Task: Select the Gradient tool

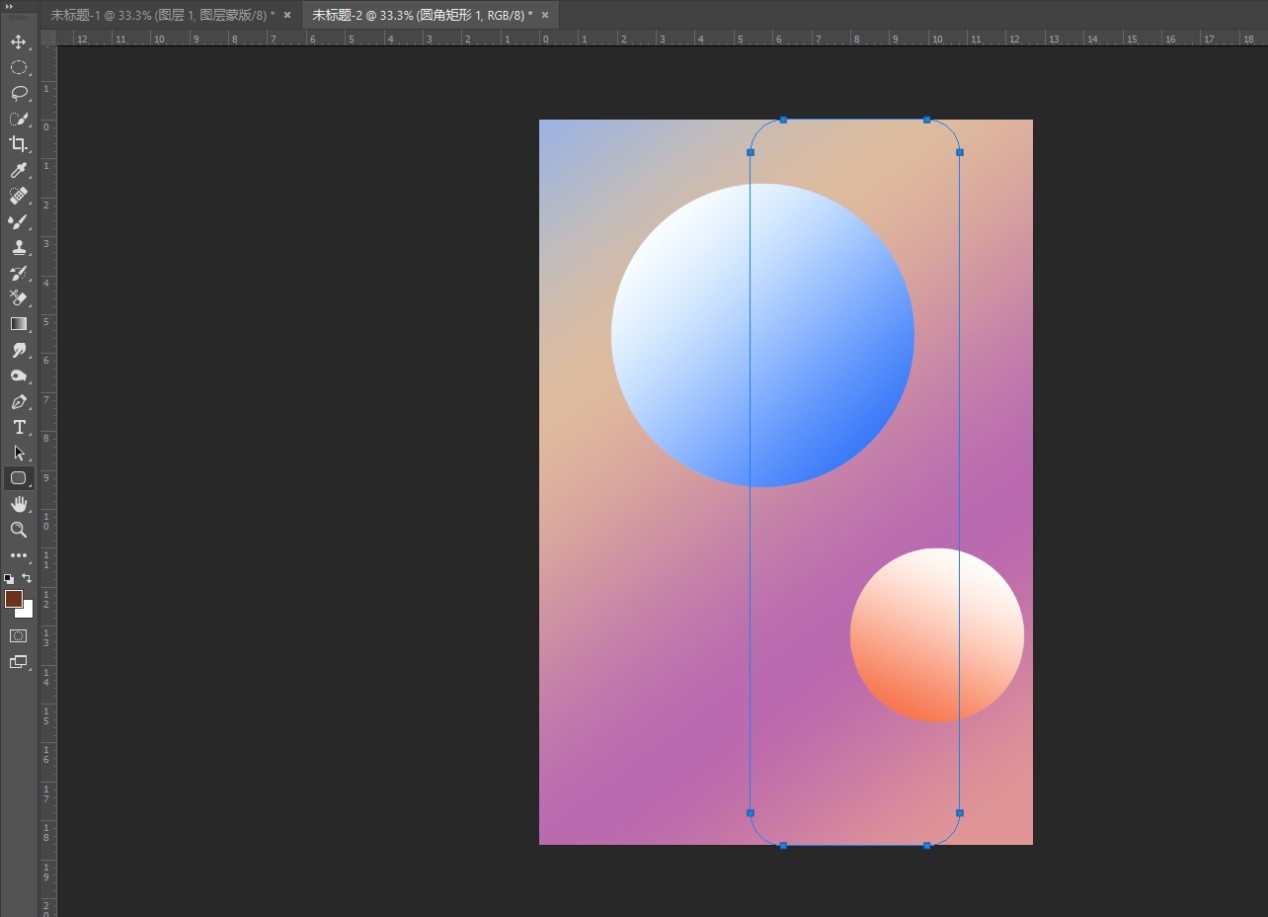Action: 18,324
